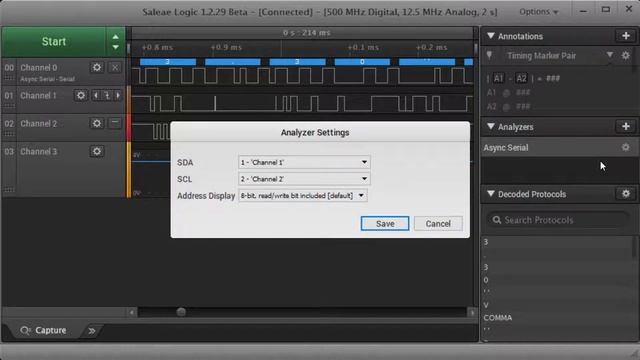Click the minus button on Channel 2
Screen dimensions: 640x360
[x=115, y=123]
